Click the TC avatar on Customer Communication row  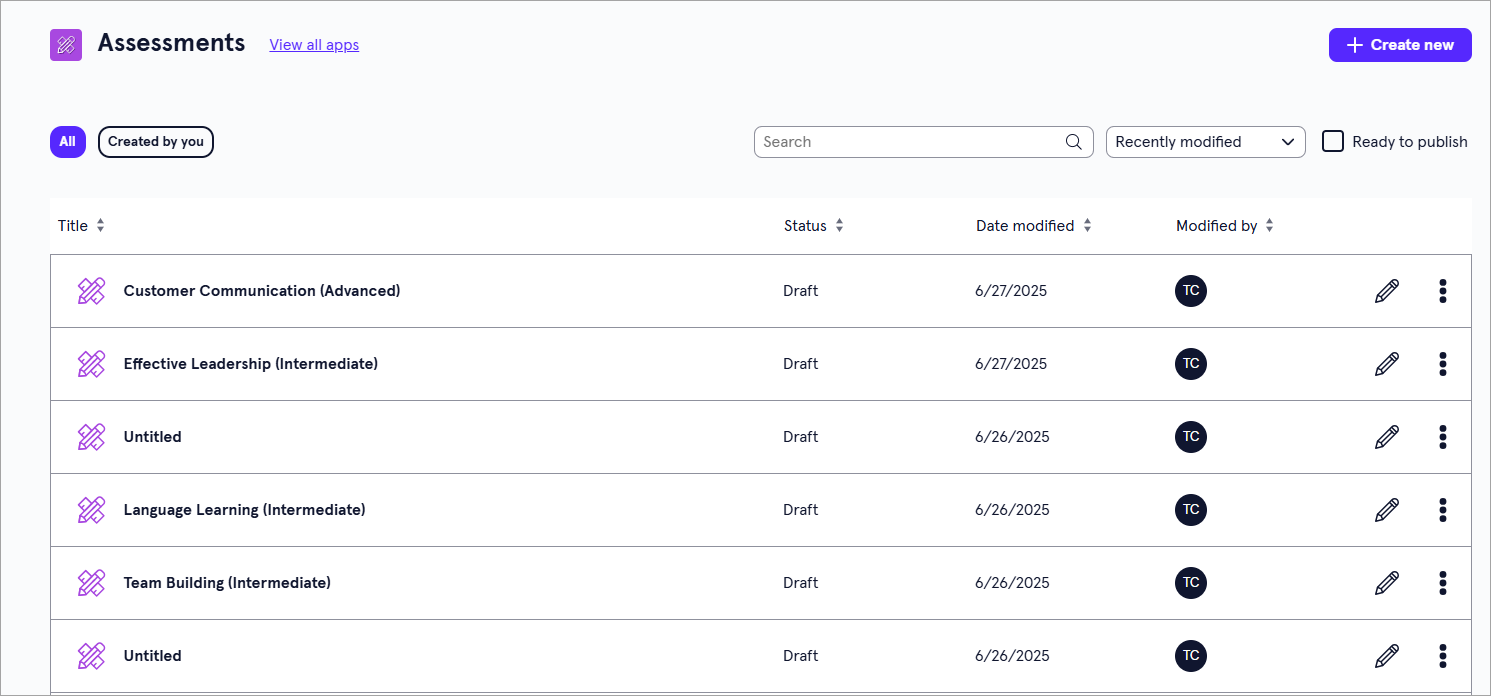coord(1190,291)
